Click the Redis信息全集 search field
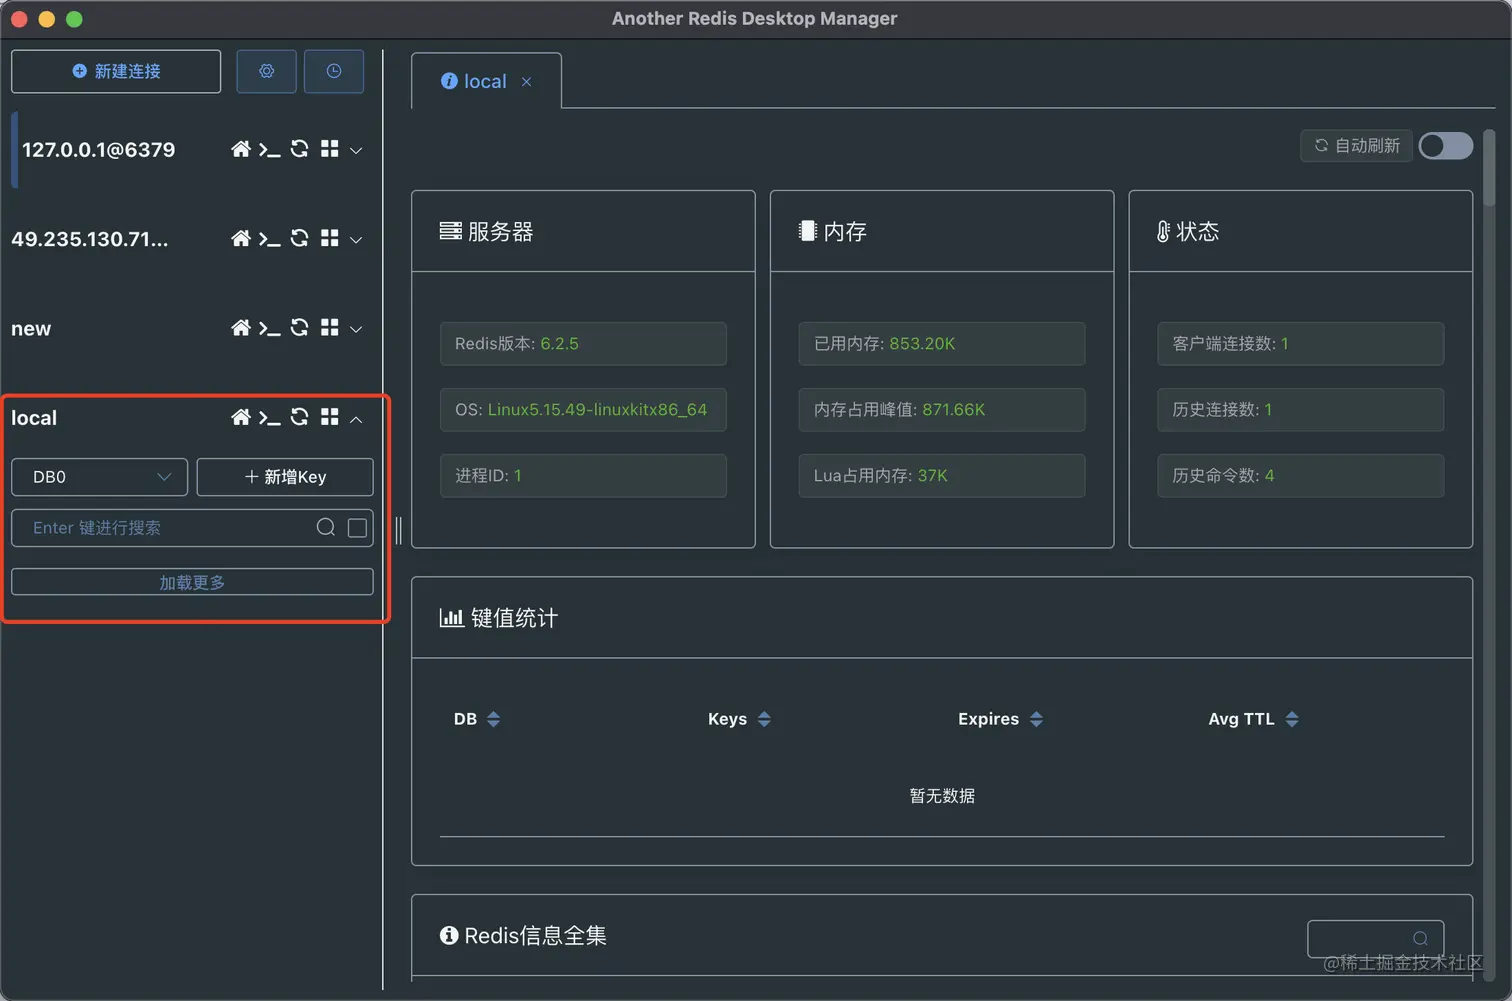 coord(1376,938)
